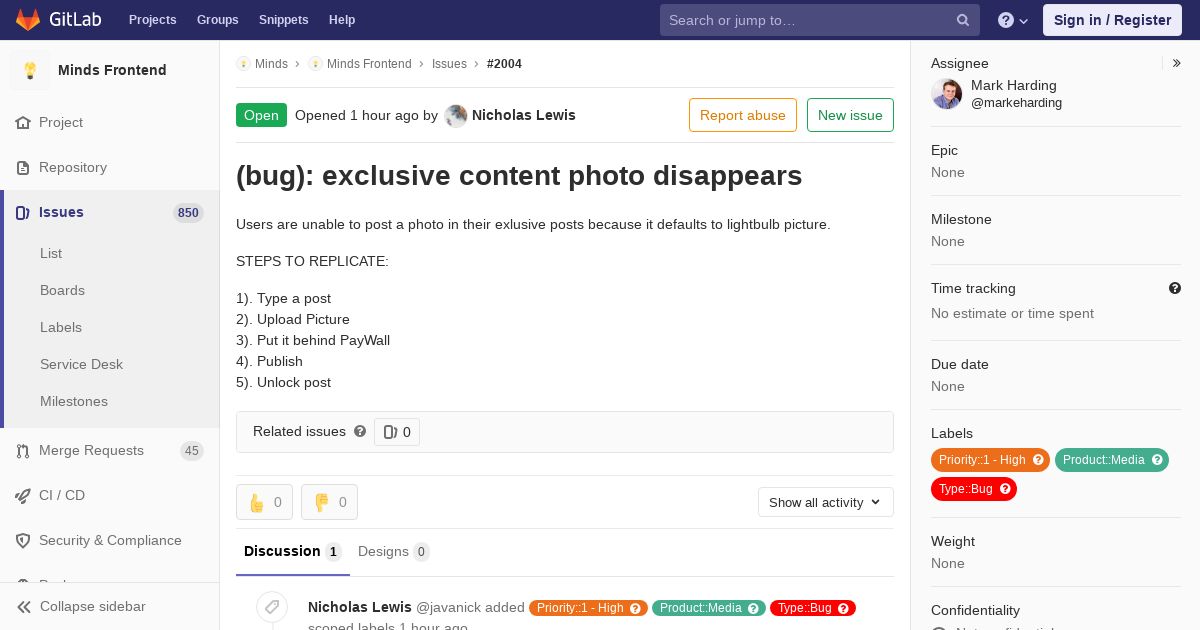Click the CI / CD rocket icon

[x=23, y=496]
